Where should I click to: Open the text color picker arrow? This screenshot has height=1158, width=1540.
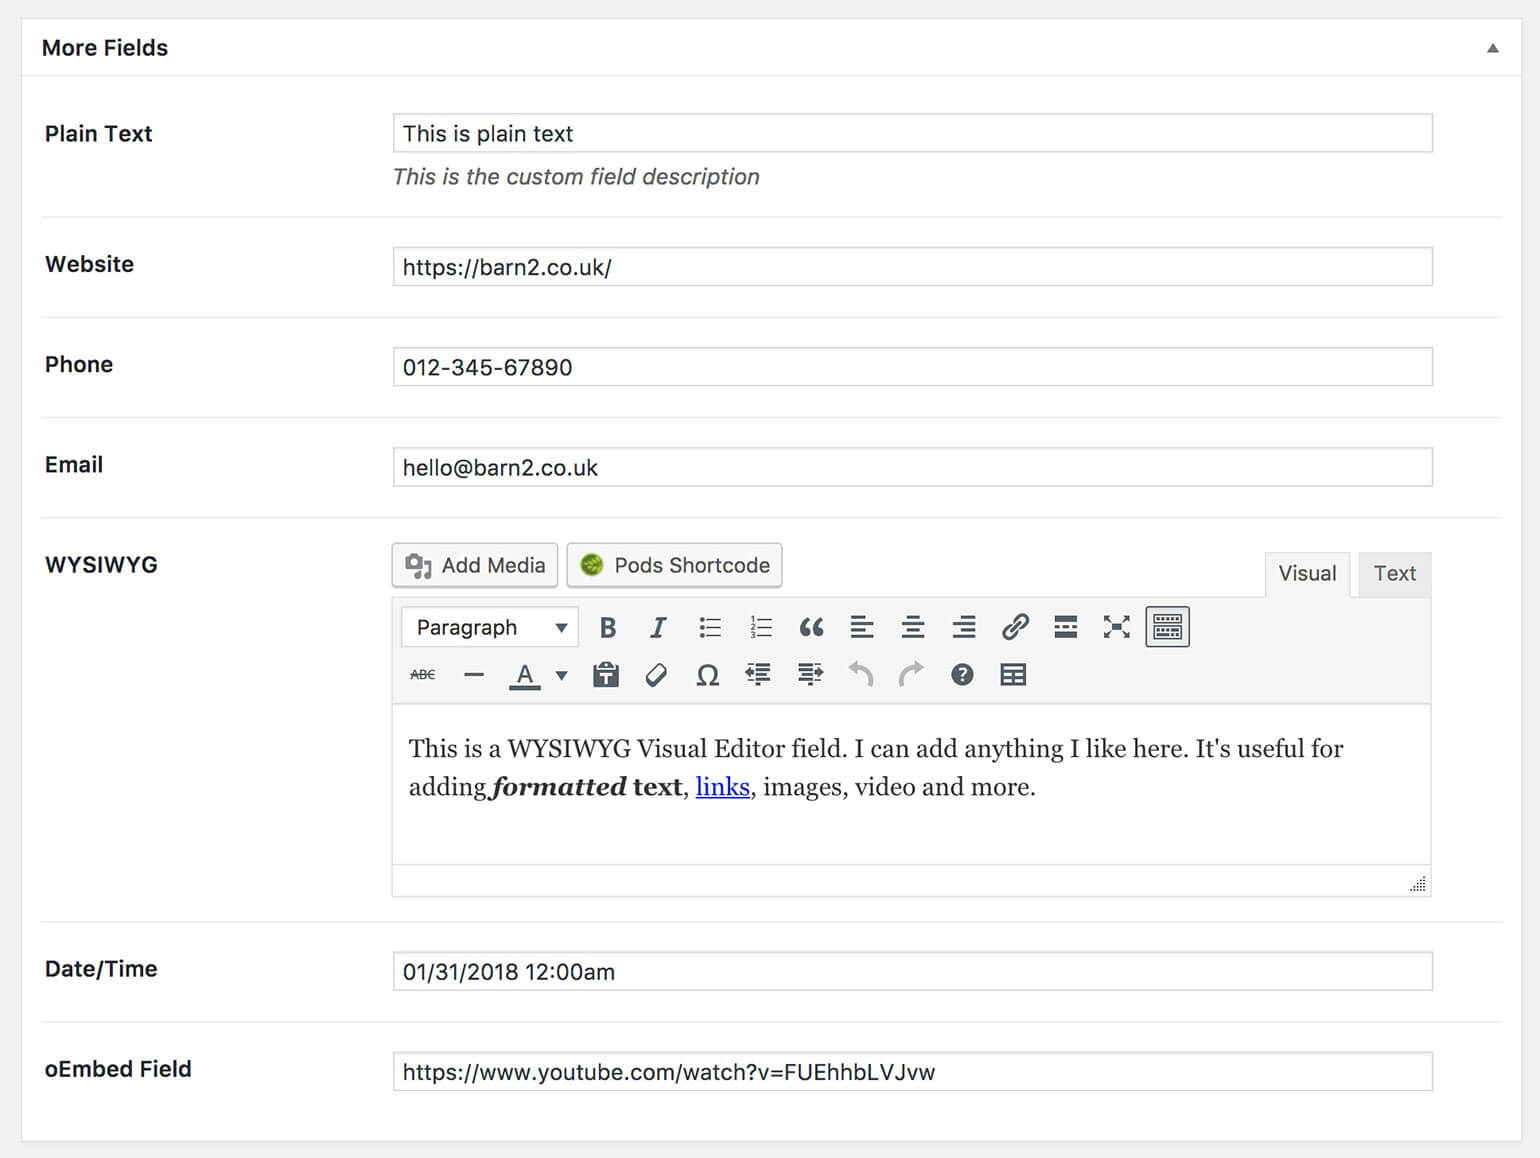[x=561, y=674]
